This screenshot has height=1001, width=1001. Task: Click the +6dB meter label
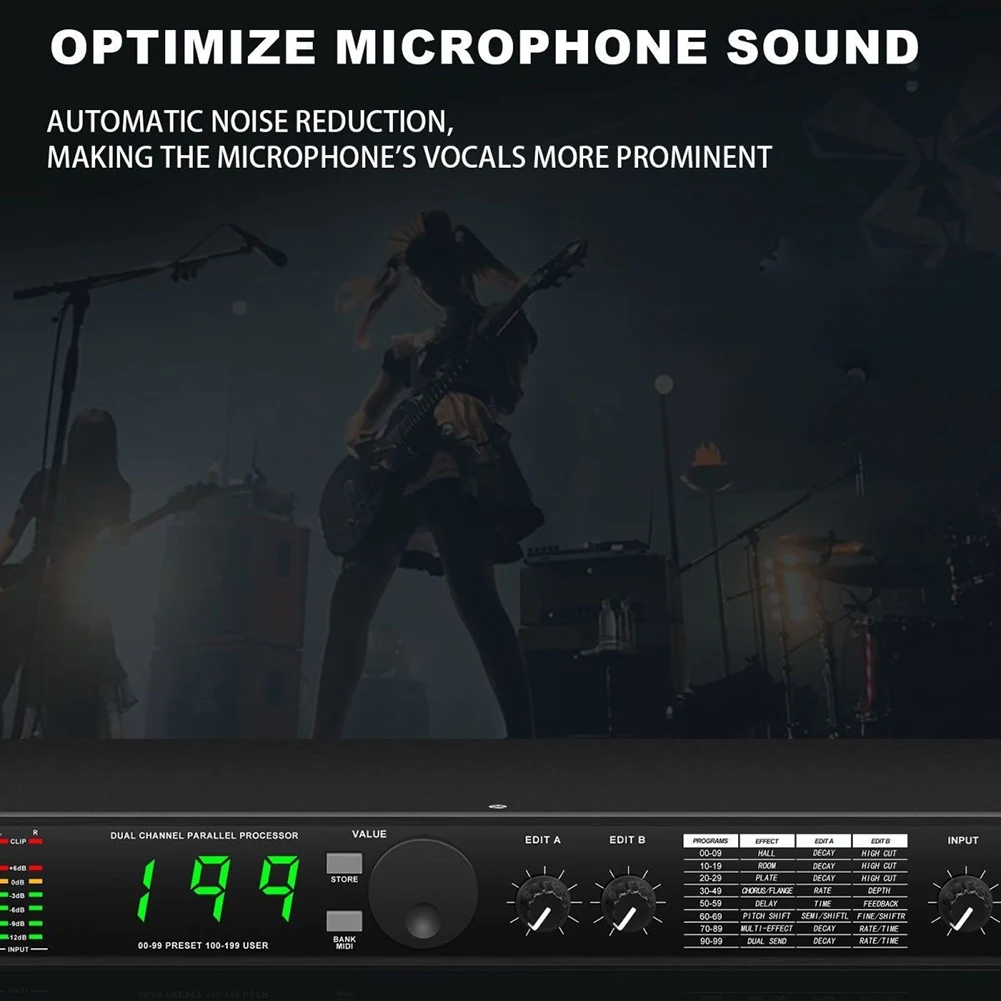18,868
